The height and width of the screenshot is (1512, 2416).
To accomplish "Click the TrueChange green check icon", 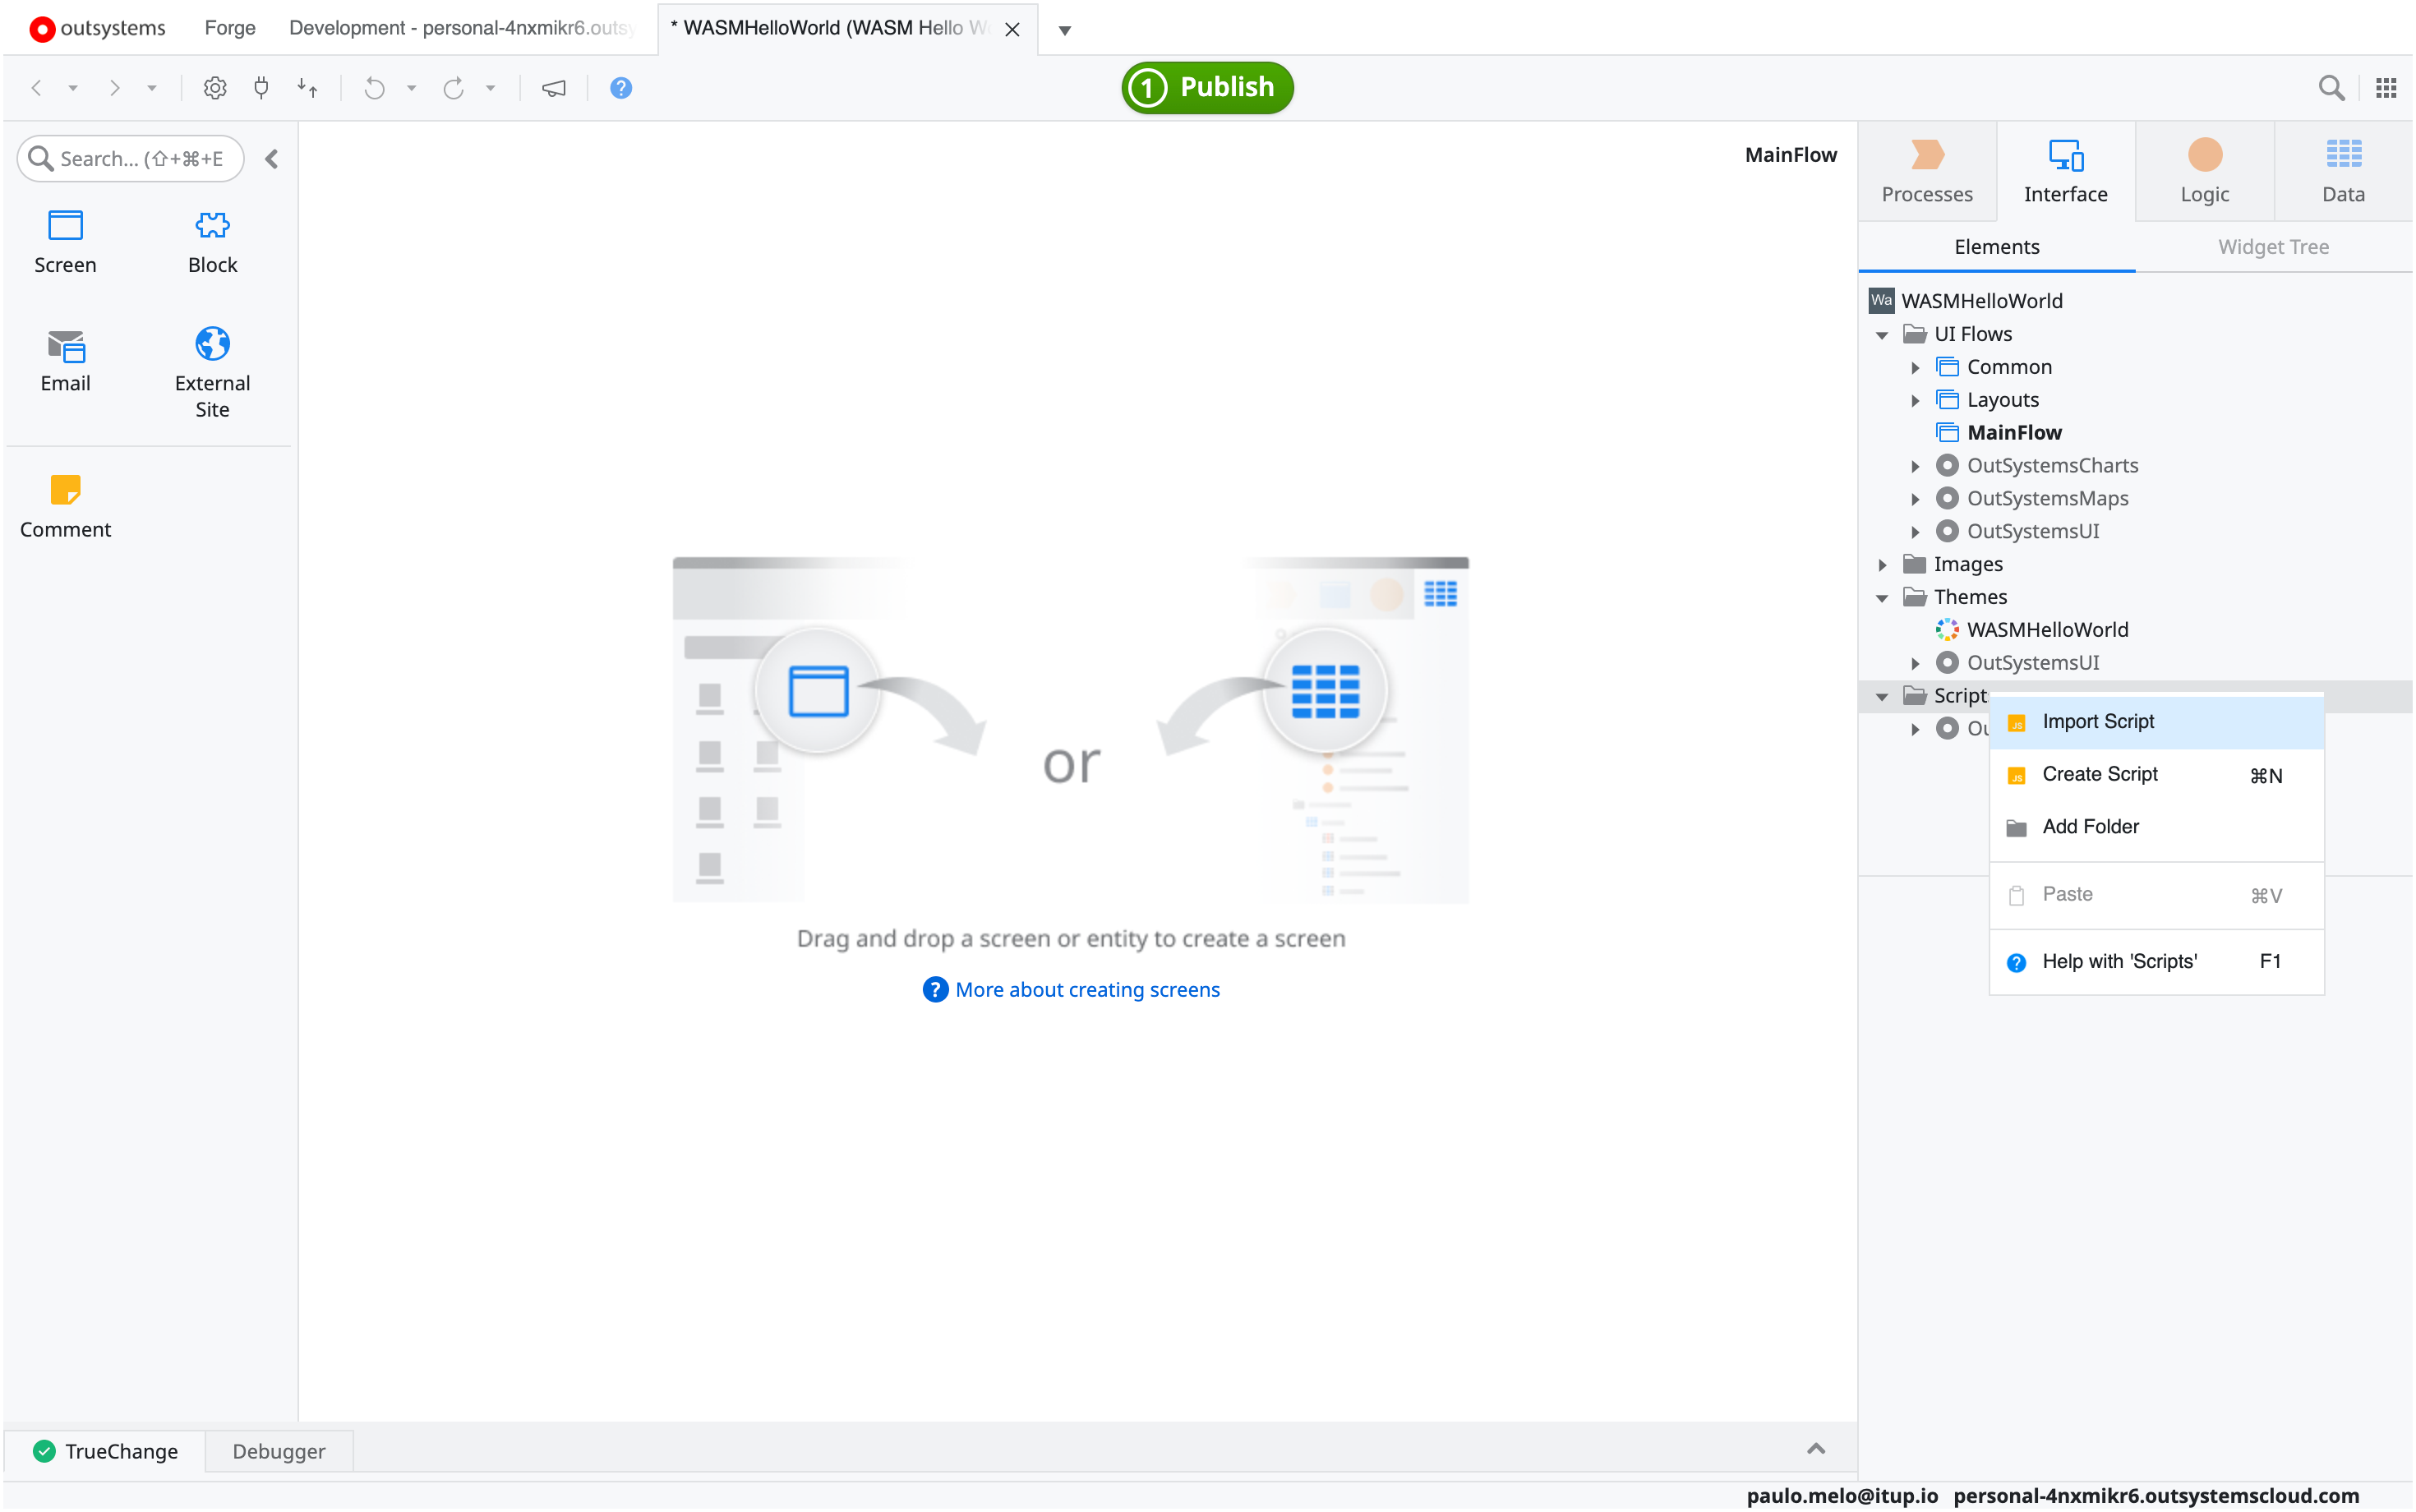I will 44,1451.
